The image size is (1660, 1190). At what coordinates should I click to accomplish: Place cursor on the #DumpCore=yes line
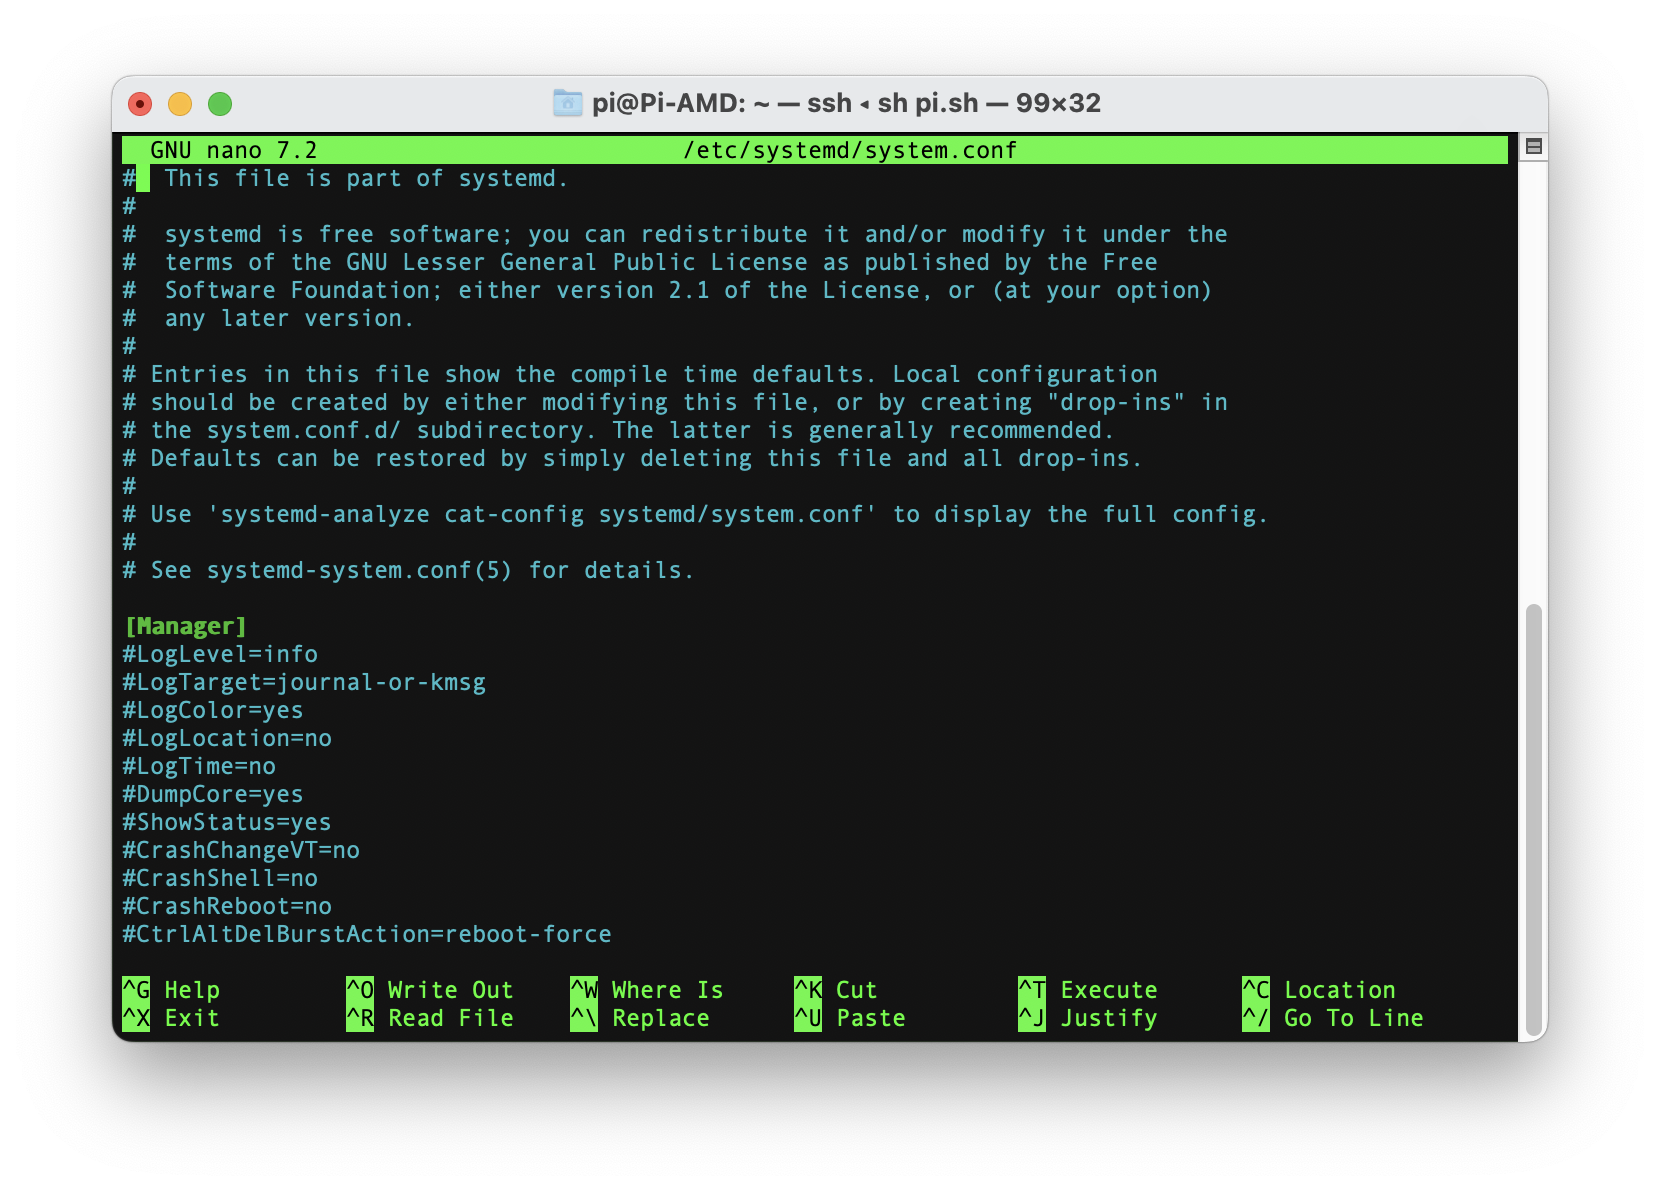tap(212, 793)
